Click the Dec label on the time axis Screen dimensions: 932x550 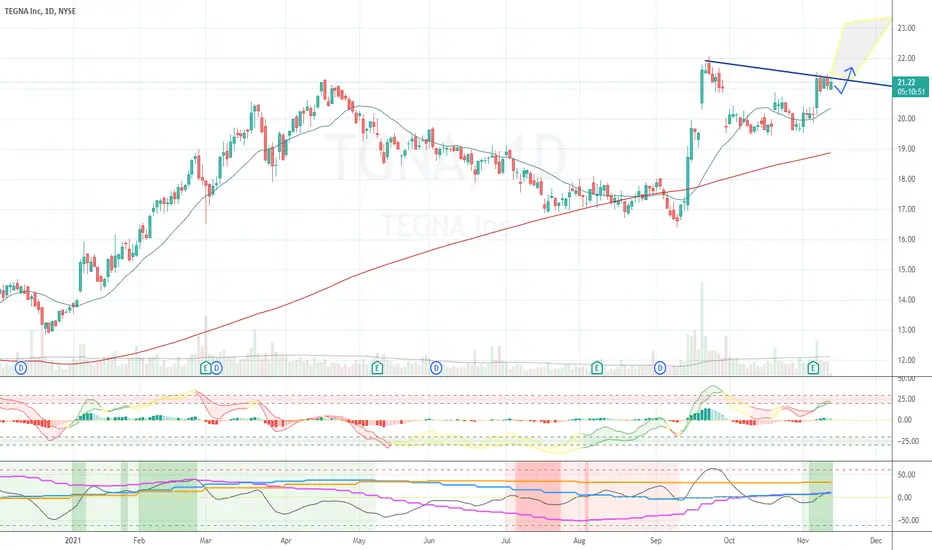point(876,540)
